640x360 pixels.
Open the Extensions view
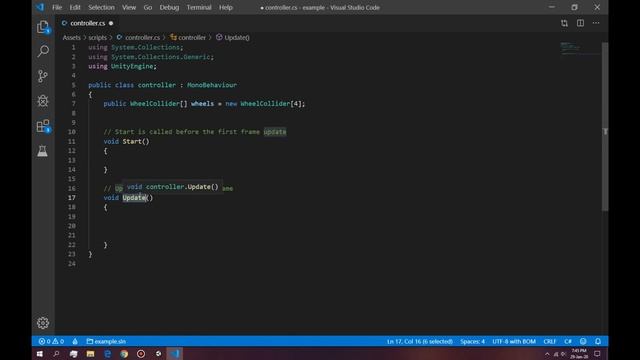[x=43, y=126]
